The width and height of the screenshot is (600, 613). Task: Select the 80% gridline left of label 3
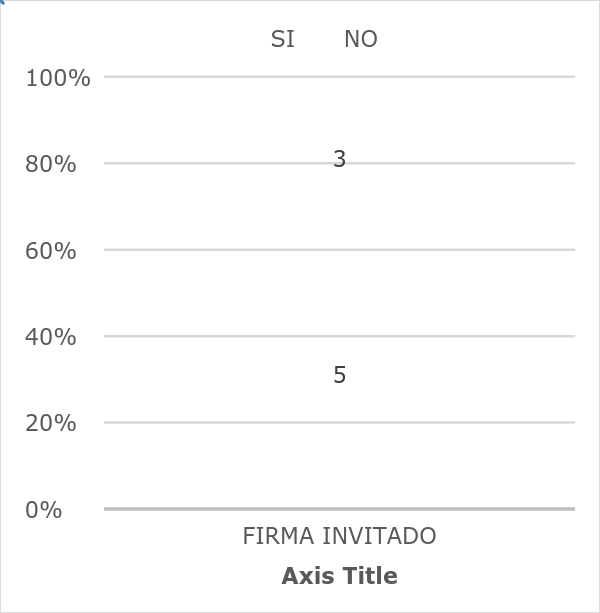pos(218,163)
